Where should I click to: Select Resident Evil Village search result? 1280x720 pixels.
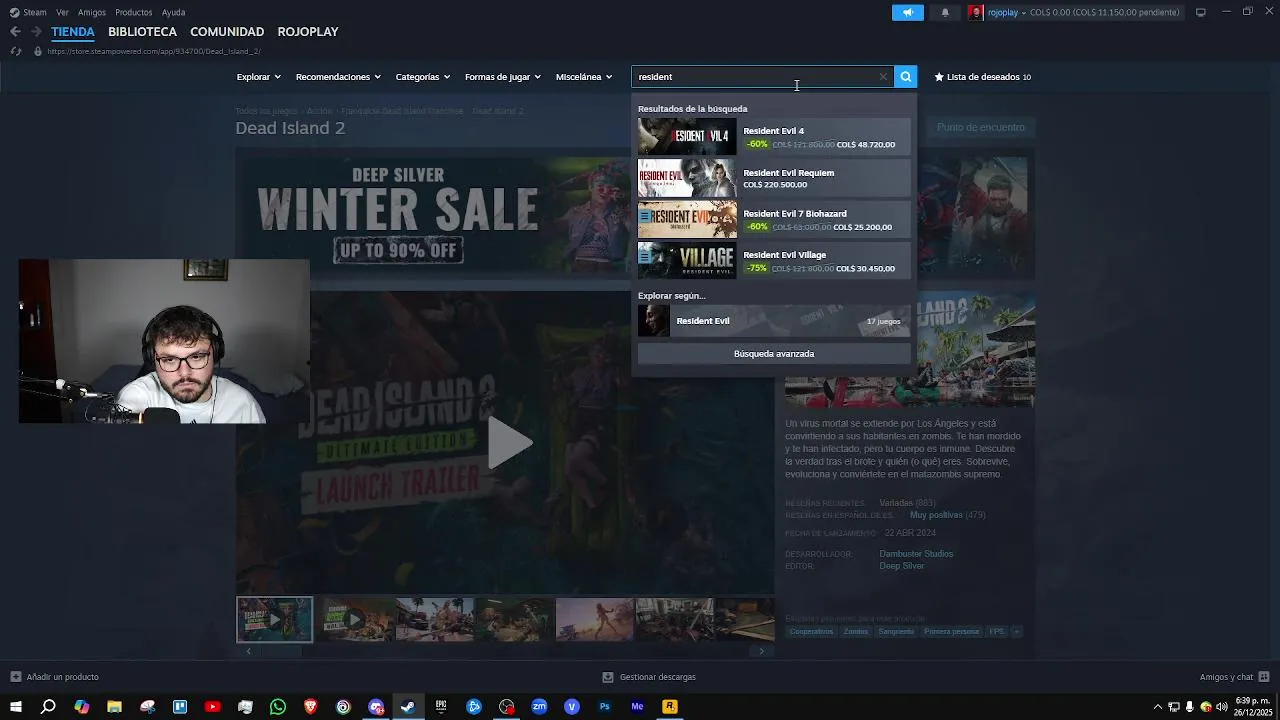(774, 261)
